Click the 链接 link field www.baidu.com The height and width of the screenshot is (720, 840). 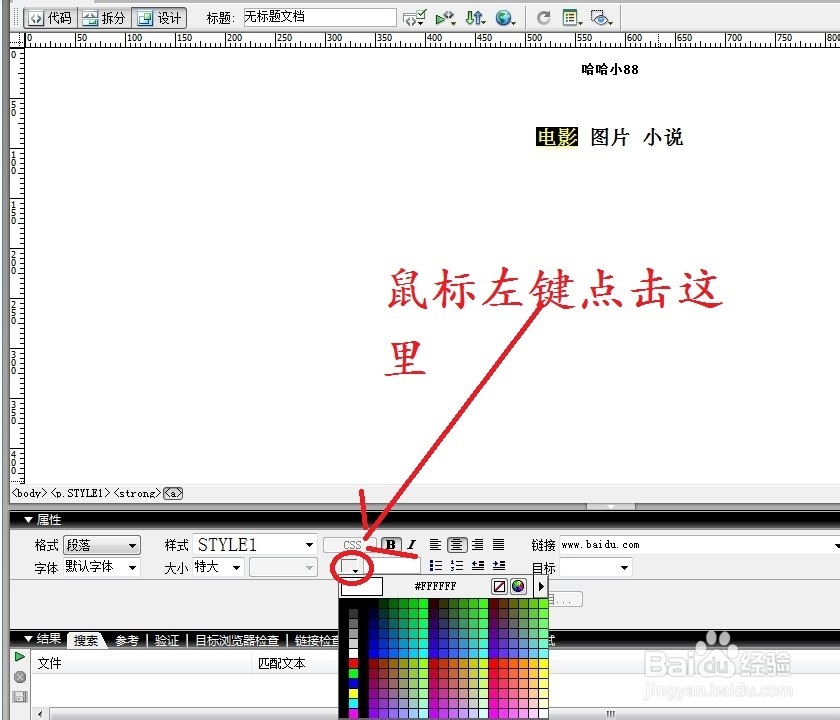click(x=699, y=545)
